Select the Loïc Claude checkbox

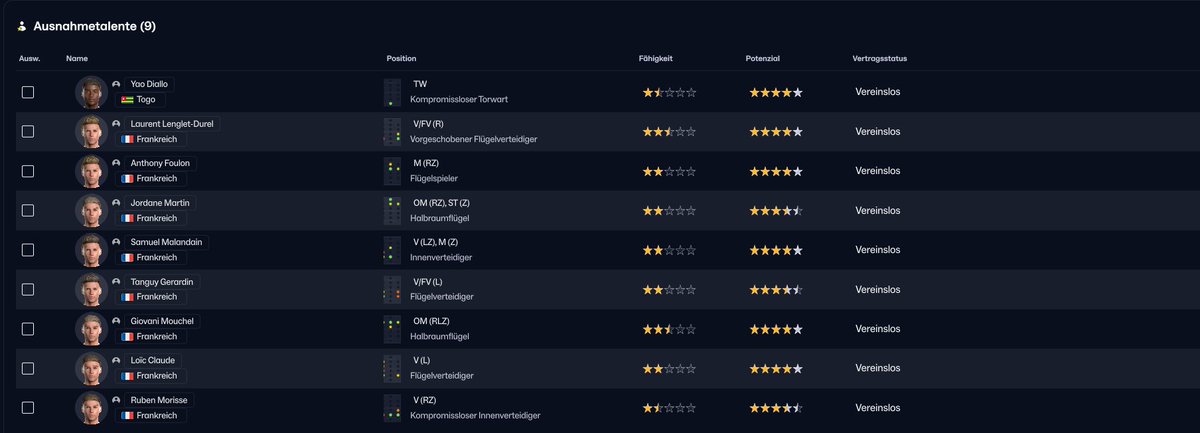(28, 368)
